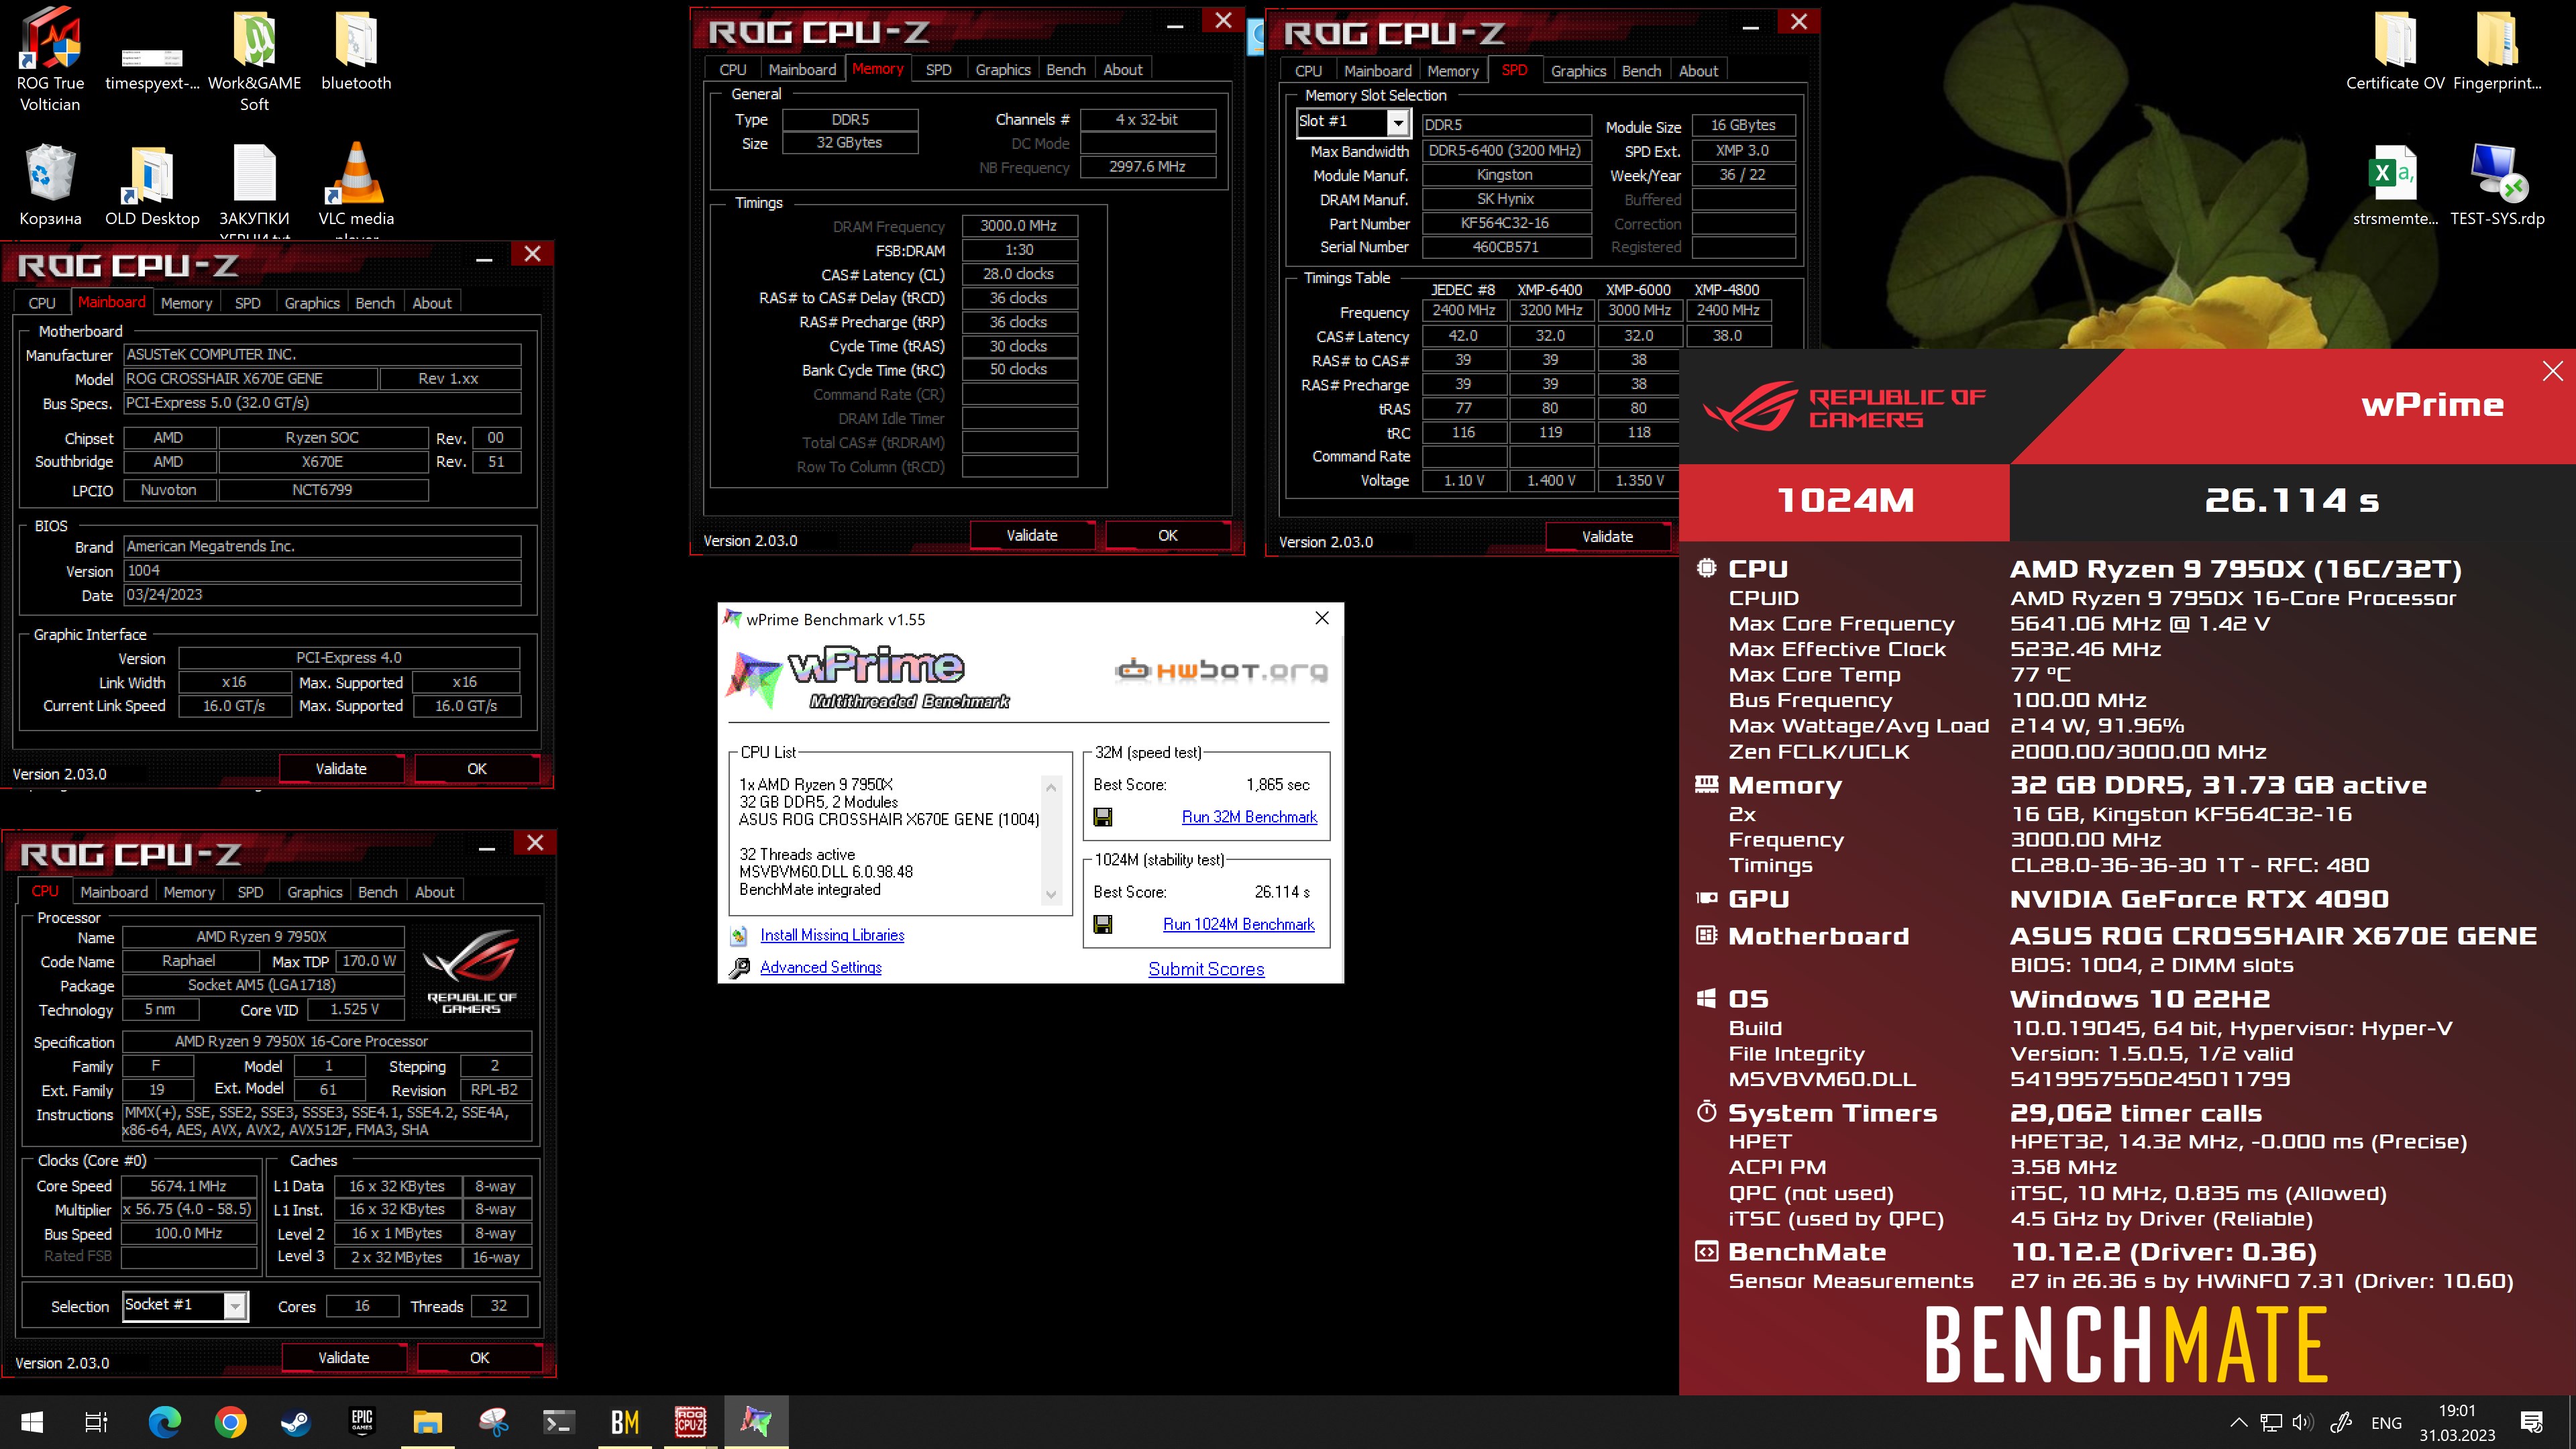This screenshot has height=1449, width=2576.
Task: Open the Advanced Settings link
Action: 821,967
